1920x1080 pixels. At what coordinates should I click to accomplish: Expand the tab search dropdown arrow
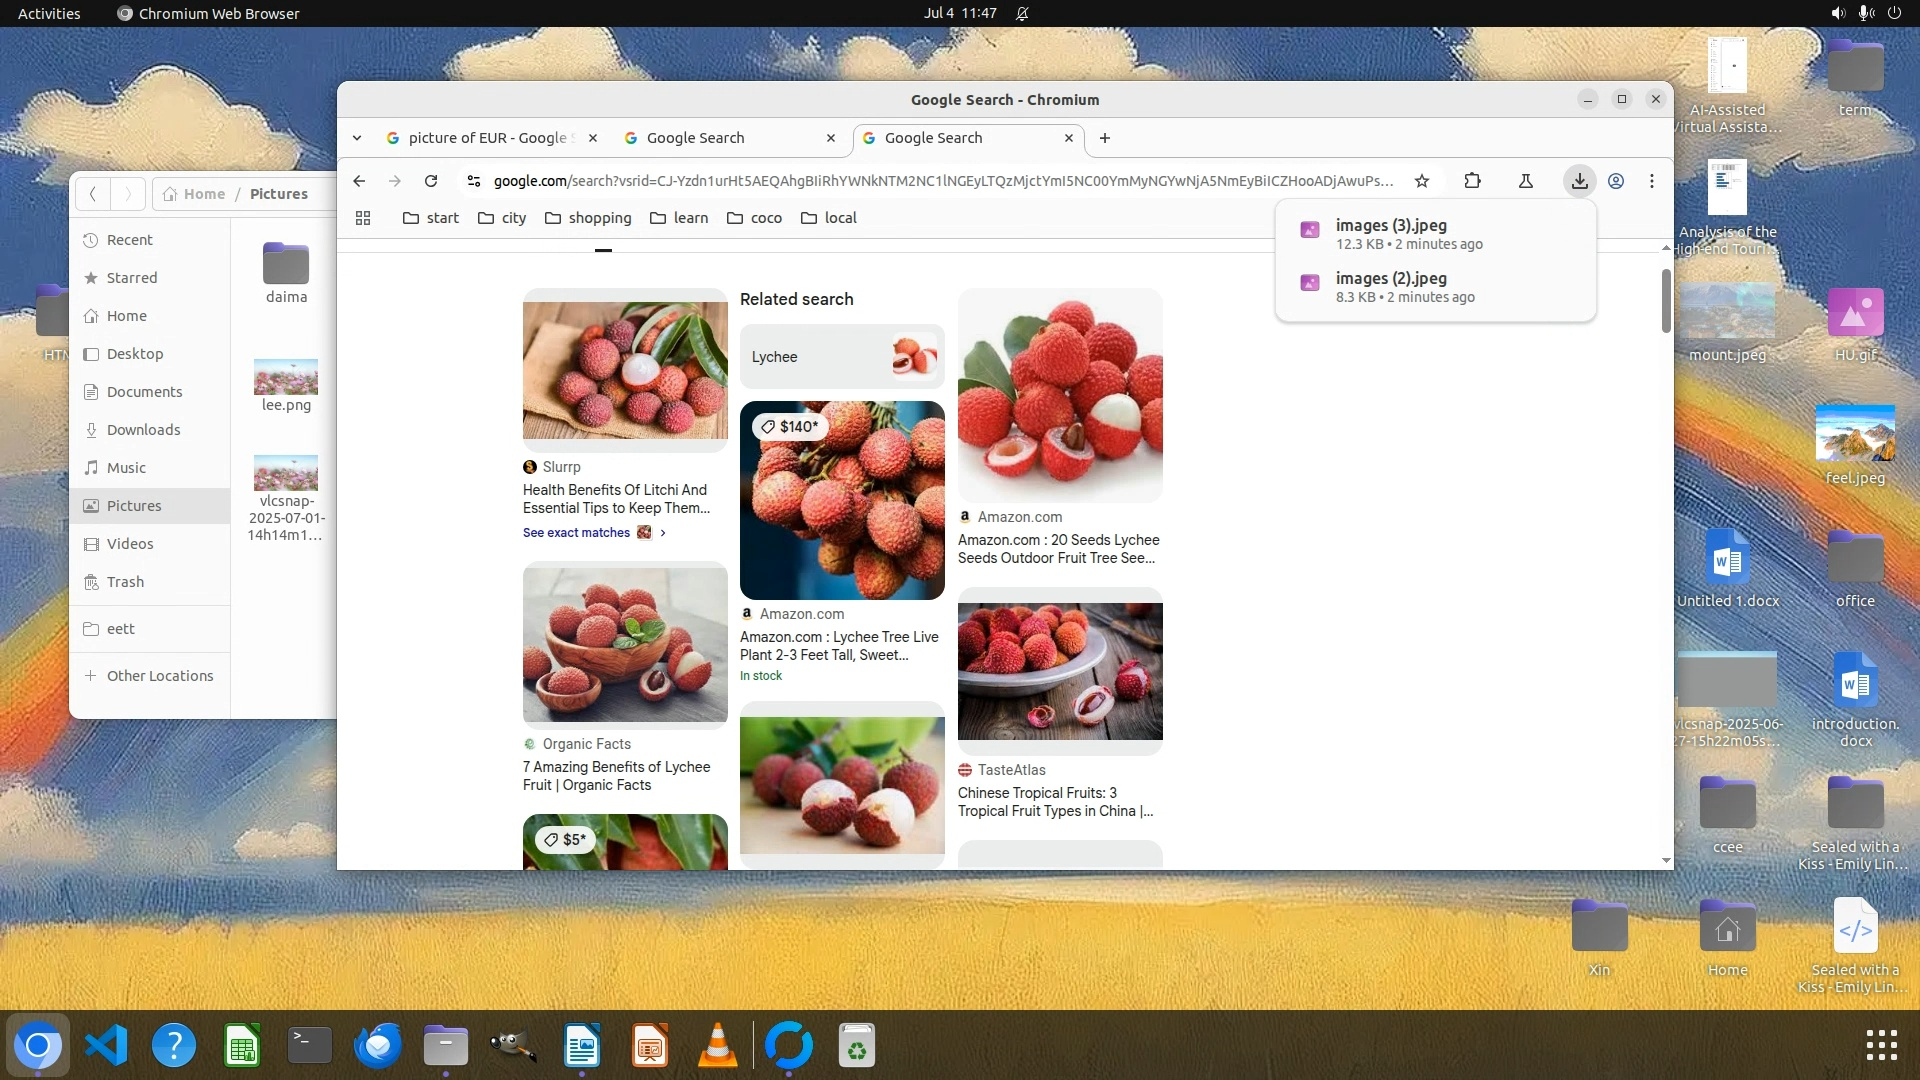(357, 138)
